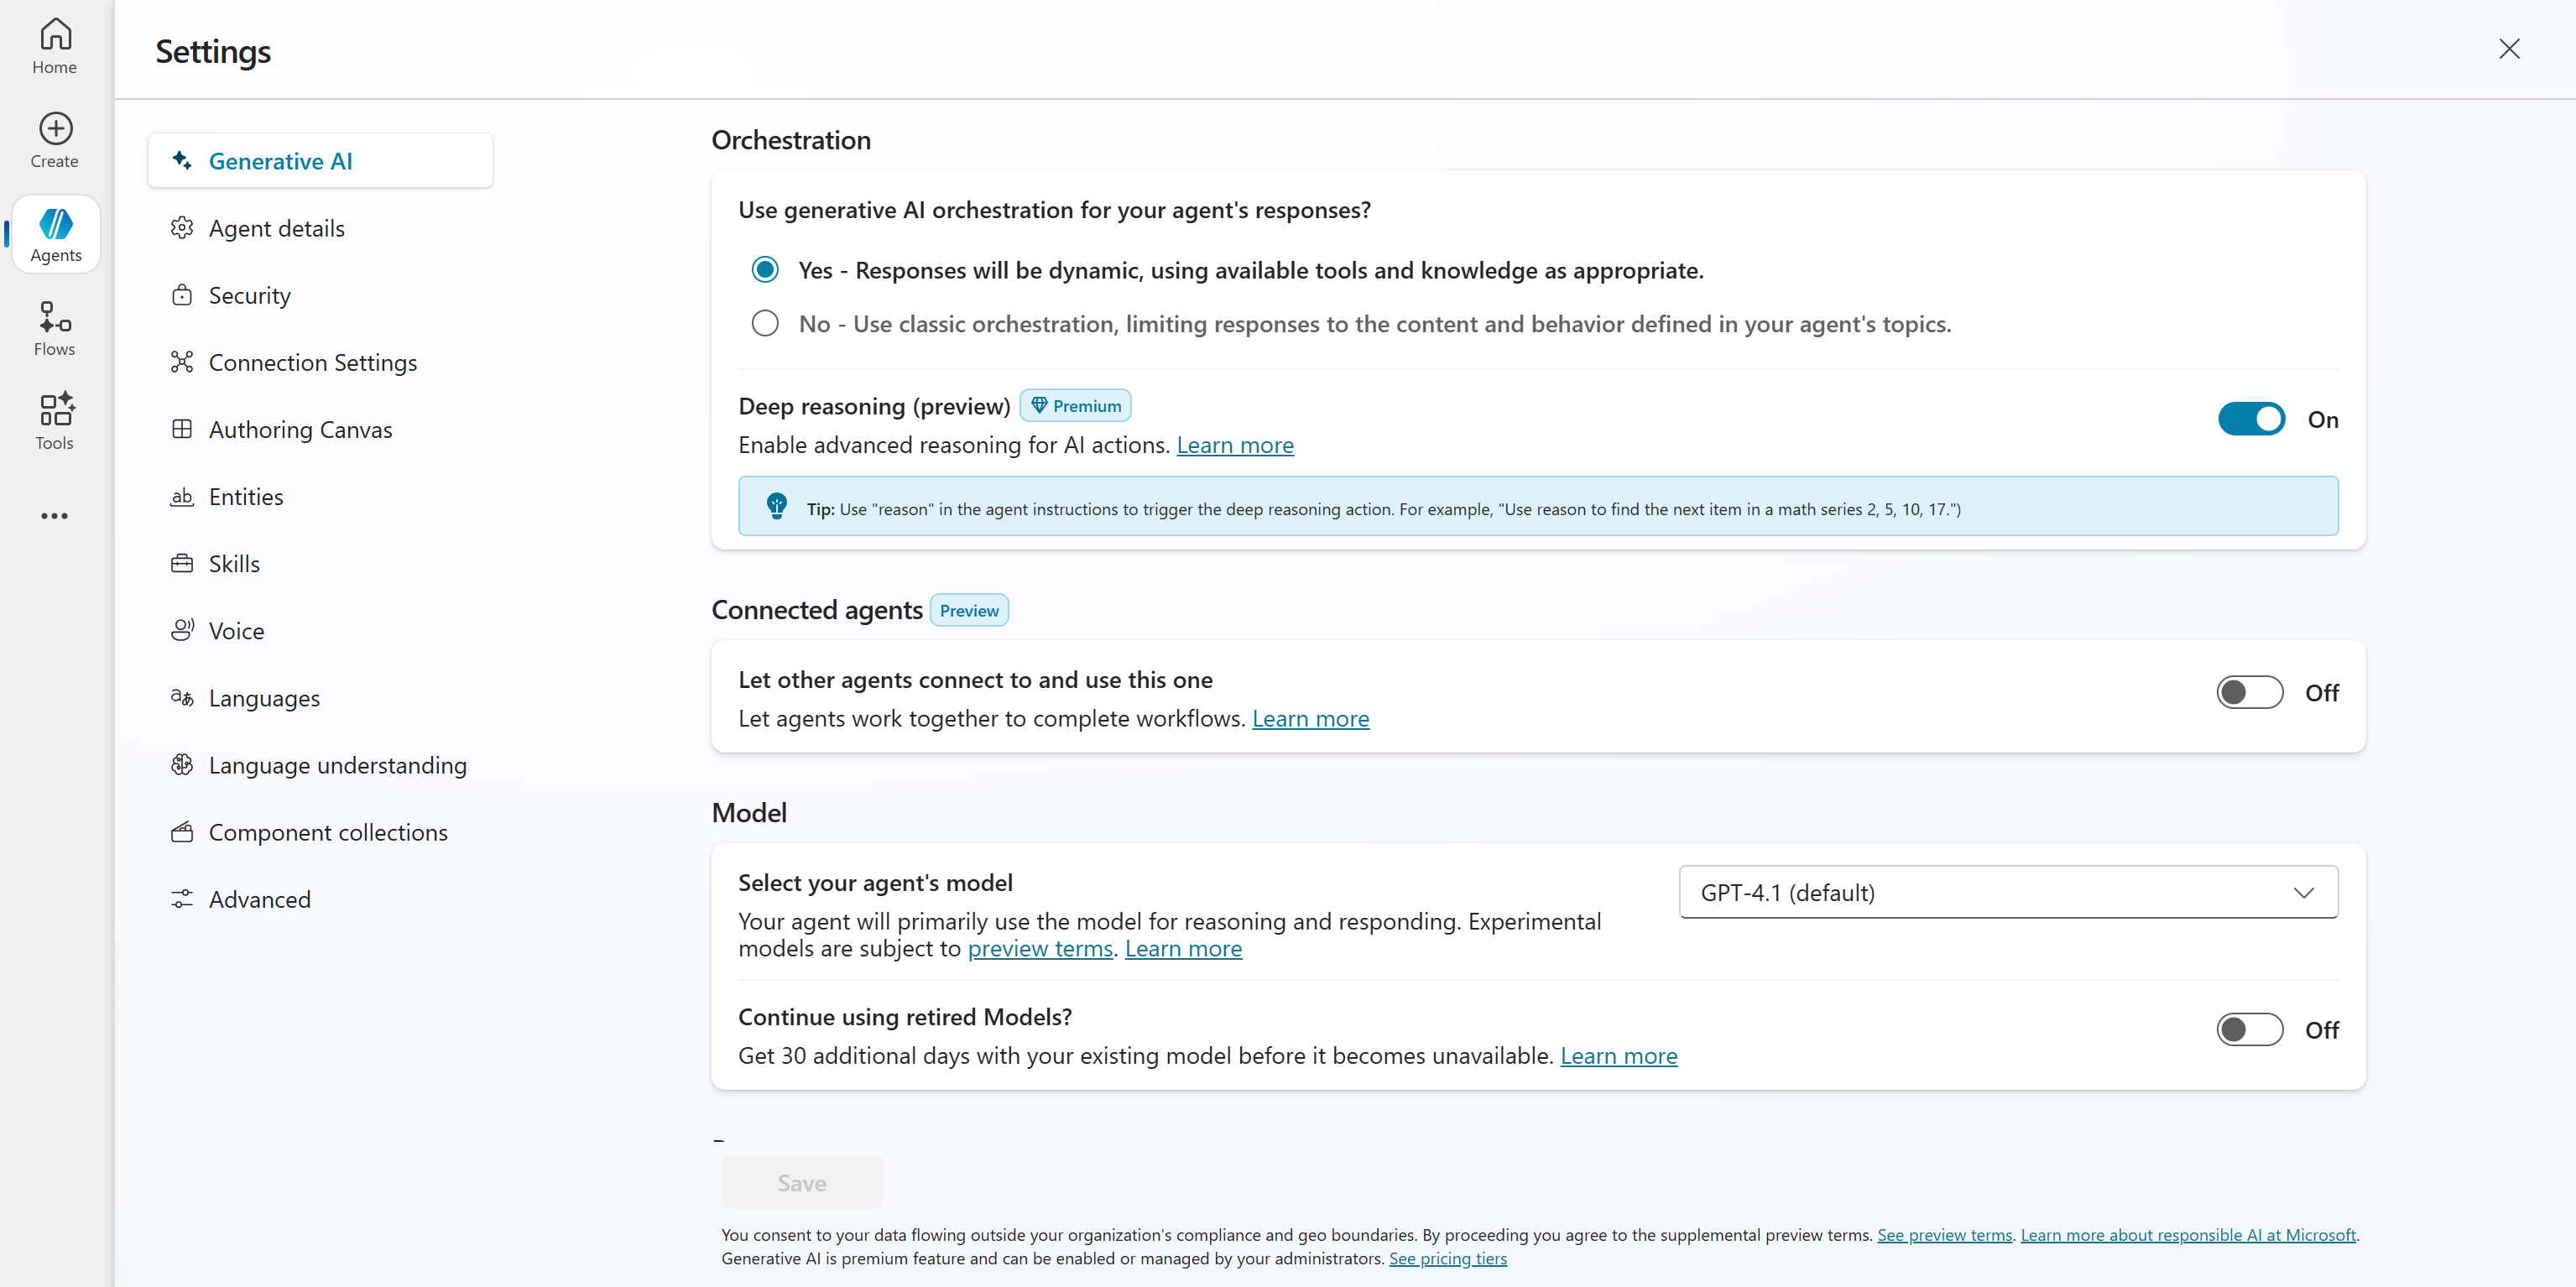The image size is (2576, 1287).
Task: Turn off the Deep reasoning toggle
Action: pos(2250,419)
